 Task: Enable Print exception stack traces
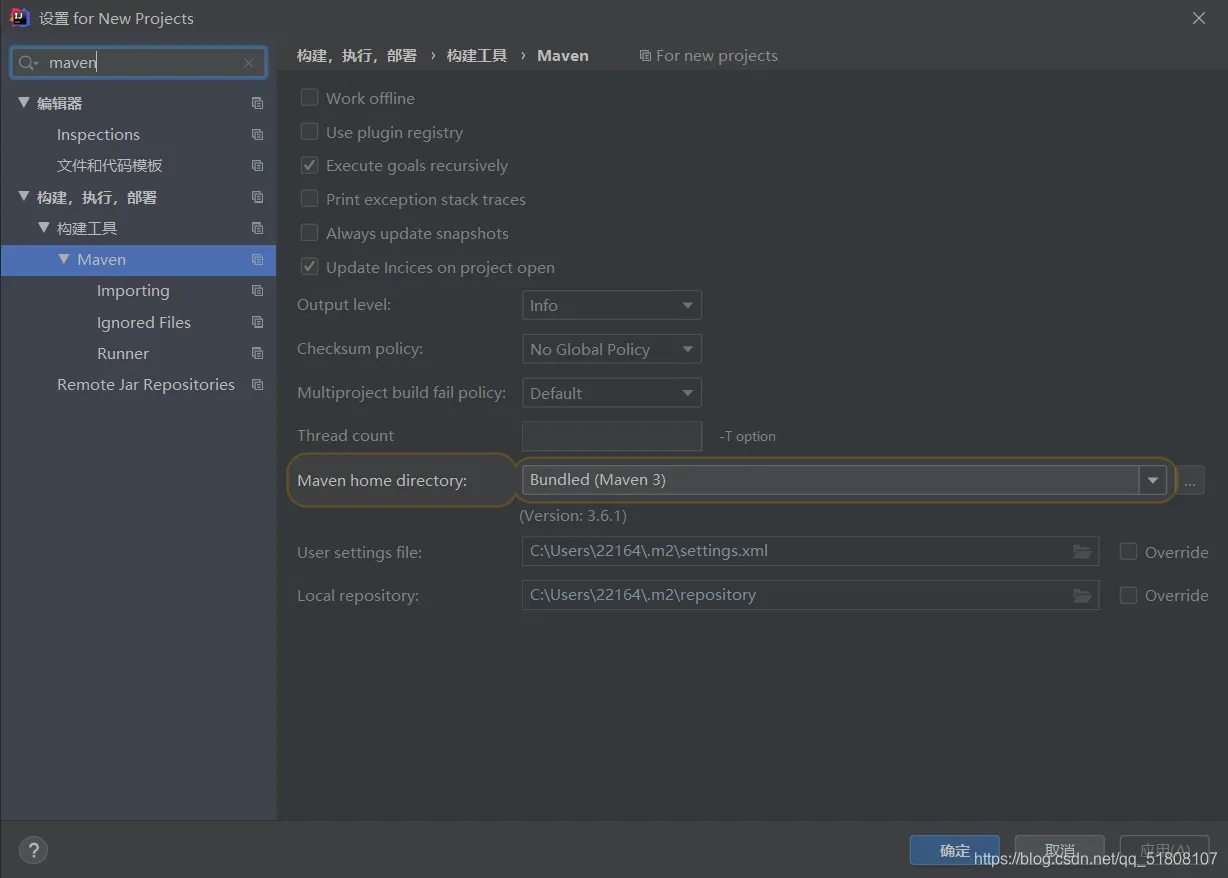pos(310,199)
